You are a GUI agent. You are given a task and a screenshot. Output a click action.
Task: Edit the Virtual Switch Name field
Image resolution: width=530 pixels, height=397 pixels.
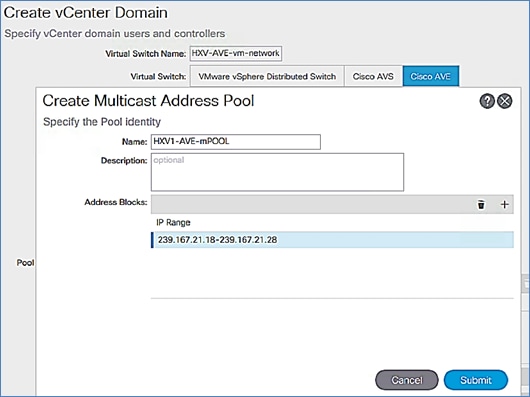pyautogui.click(x=236, y=53)
